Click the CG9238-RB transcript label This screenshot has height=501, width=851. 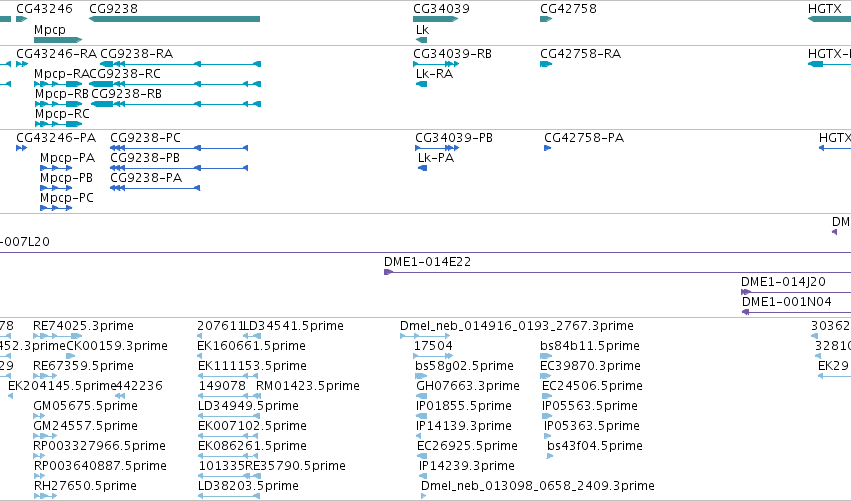point(126,94)
